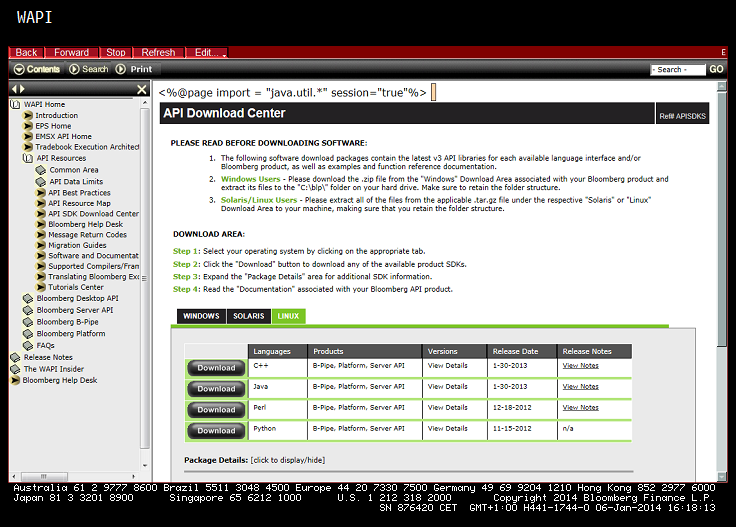Click the API Data Limits folder icon
The width and height of the screenshot is (736, 527).
[41, 182]
